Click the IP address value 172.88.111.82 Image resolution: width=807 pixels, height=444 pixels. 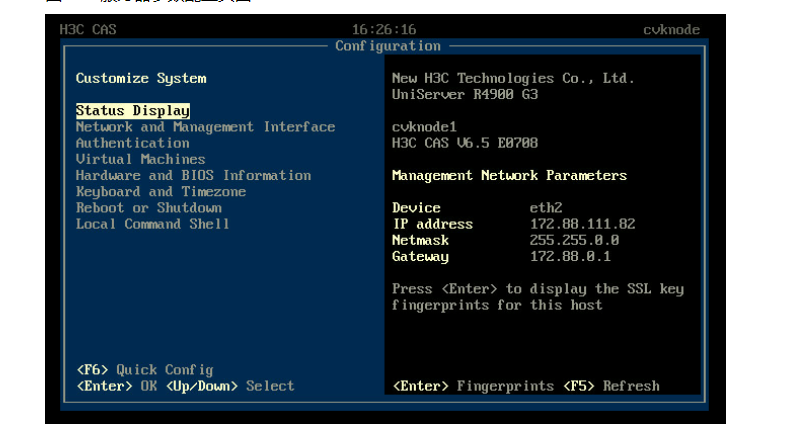click(582, 224)
